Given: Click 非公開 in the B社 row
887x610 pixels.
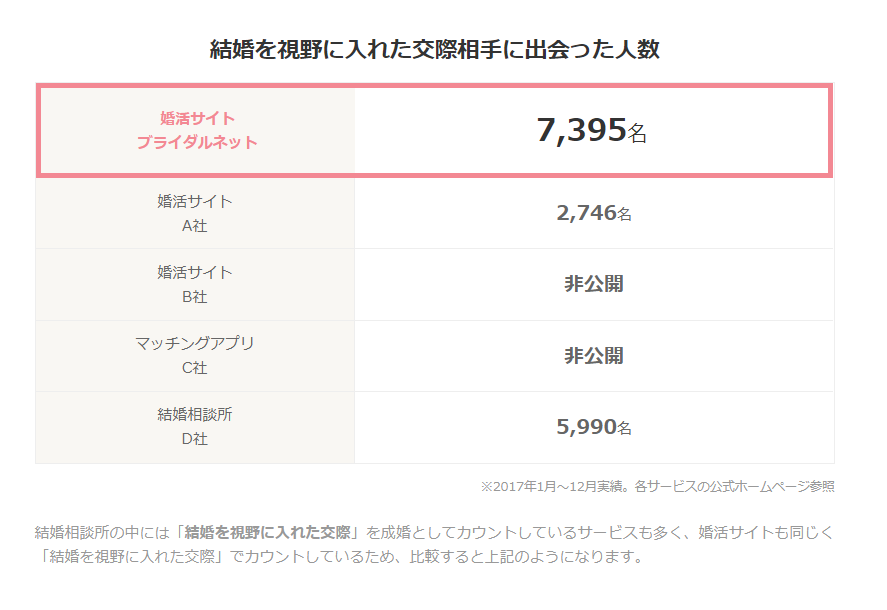Looking at the screenshot, I should tap(594, 284).
